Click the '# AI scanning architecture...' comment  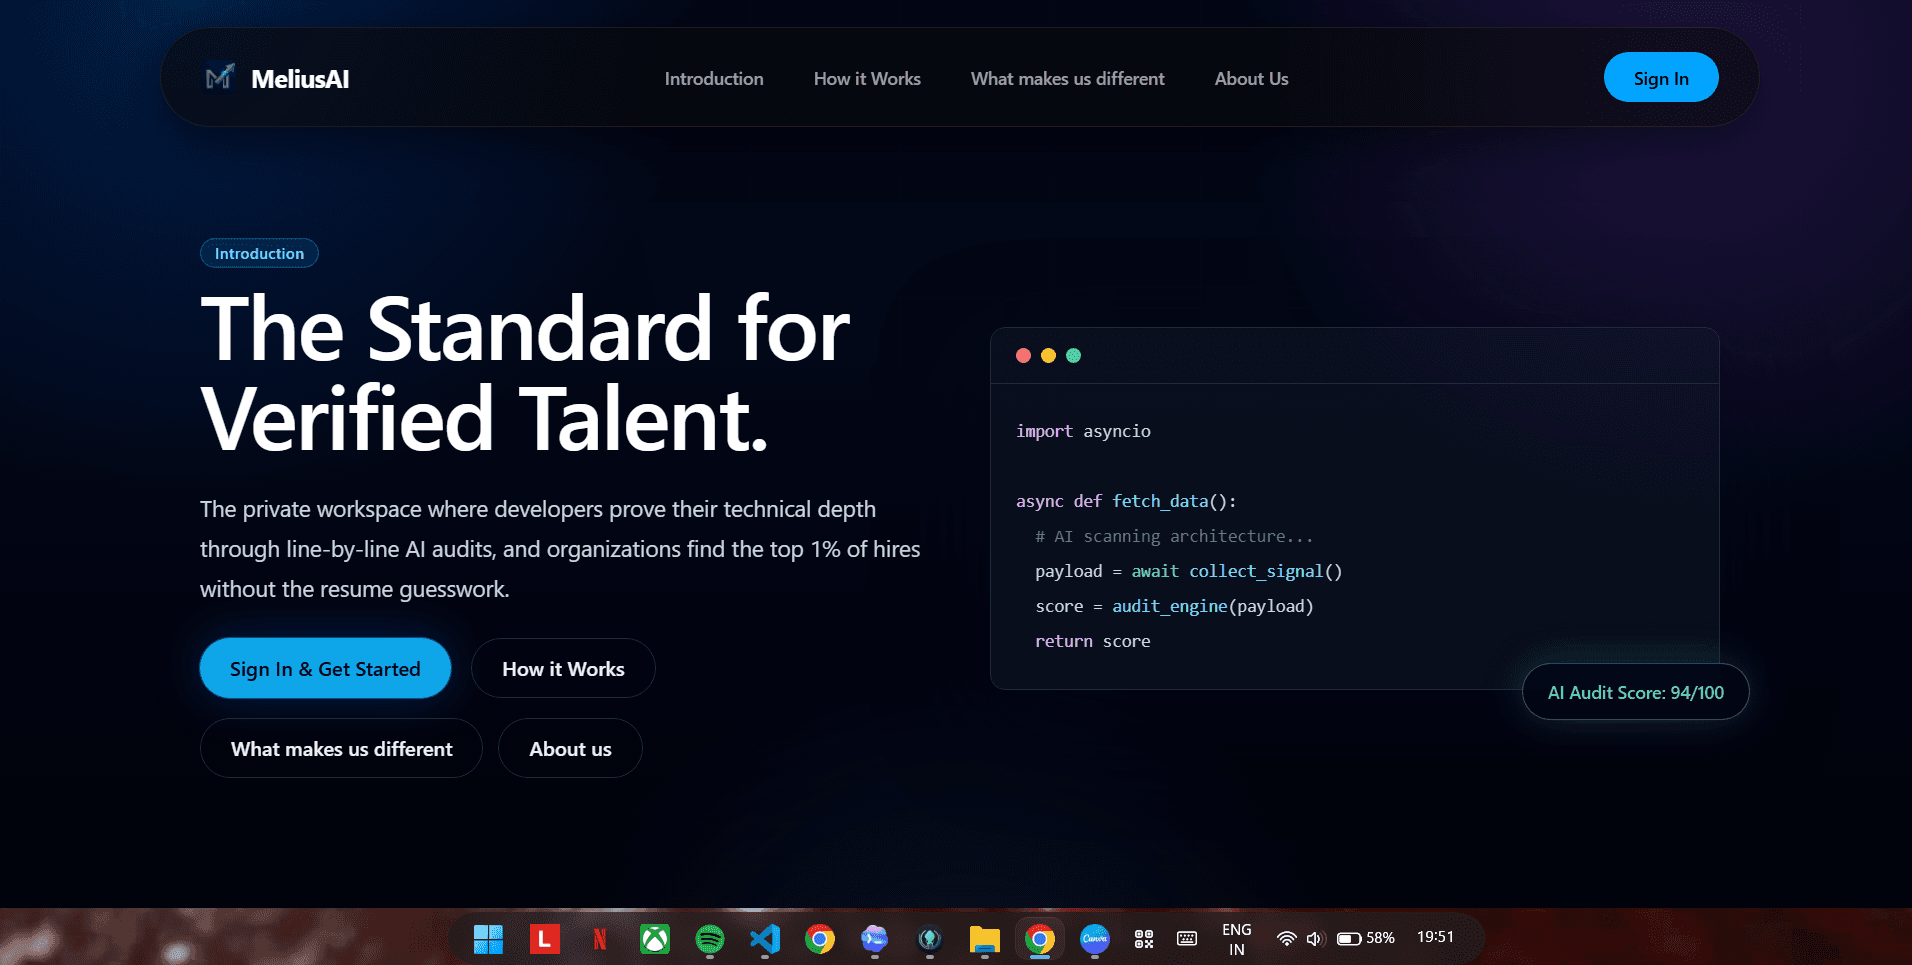point(1174,536)
